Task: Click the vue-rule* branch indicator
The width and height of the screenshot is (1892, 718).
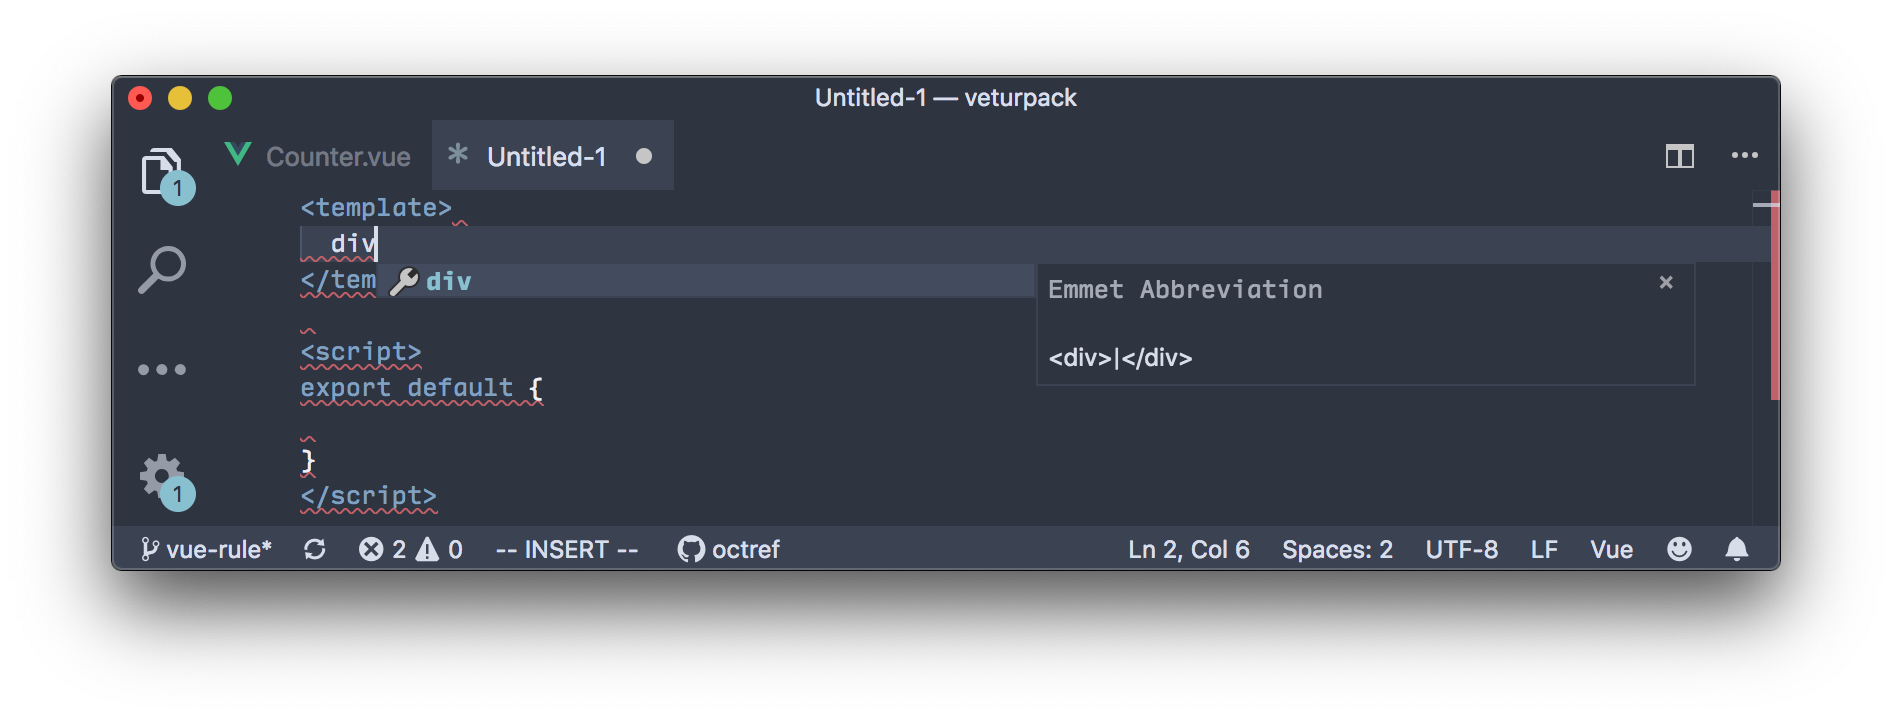Action: coord(207,548)
